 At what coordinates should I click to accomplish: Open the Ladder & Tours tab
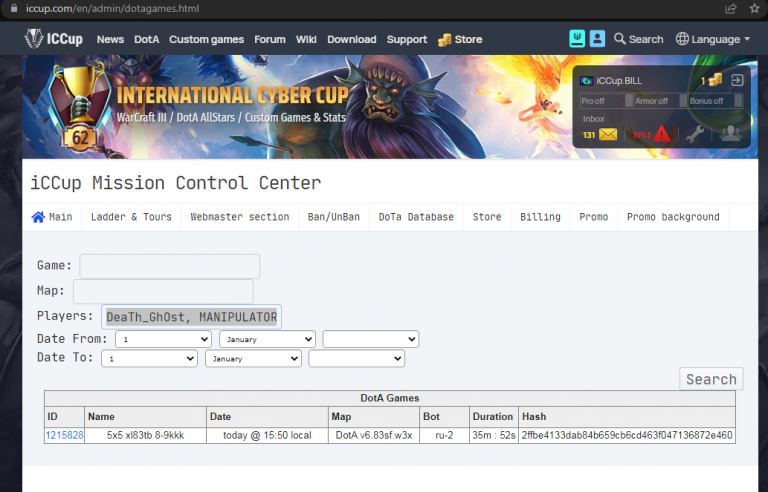pos(131,217)
